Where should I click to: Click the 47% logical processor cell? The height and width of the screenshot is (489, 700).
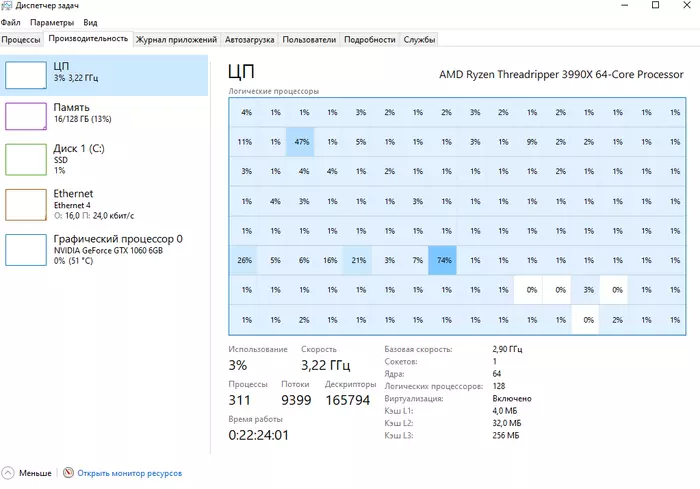pyautogui.click(x=300, y=142)
